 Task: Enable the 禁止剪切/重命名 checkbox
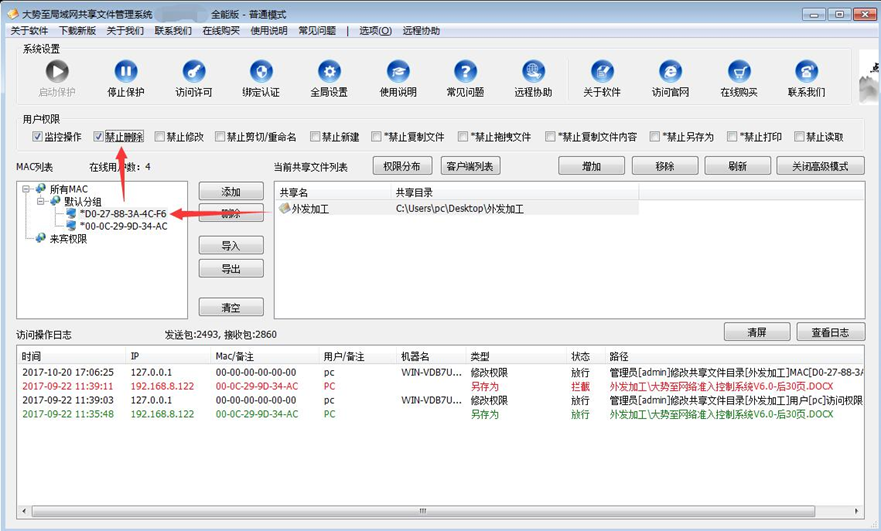[220, 137]
